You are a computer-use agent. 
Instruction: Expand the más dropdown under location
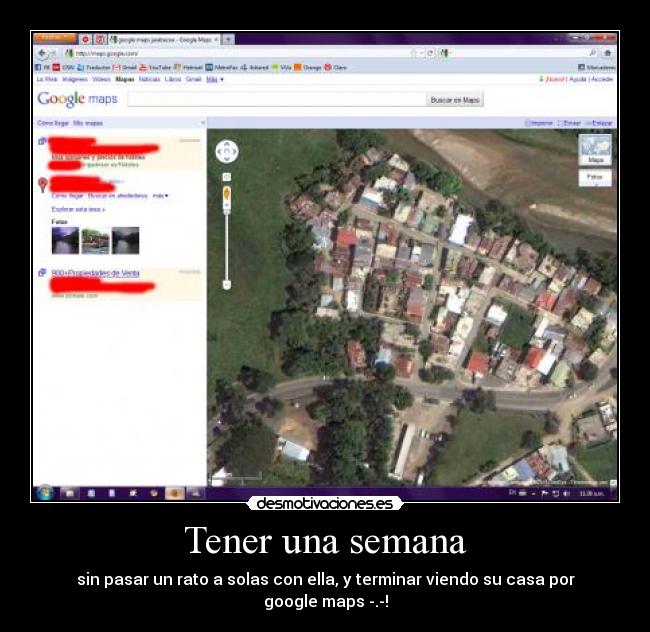click(x=160, y=196)
